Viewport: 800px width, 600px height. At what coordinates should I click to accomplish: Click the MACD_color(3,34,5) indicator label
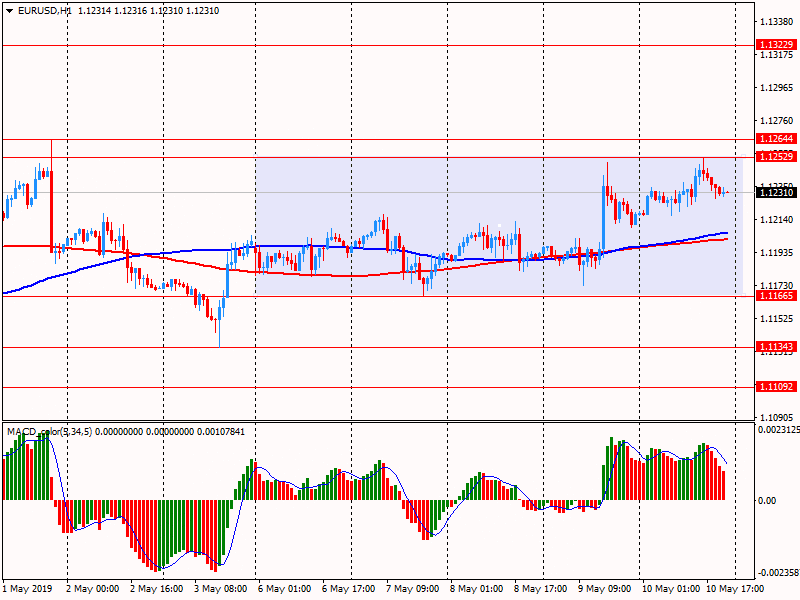click(62, 432)
